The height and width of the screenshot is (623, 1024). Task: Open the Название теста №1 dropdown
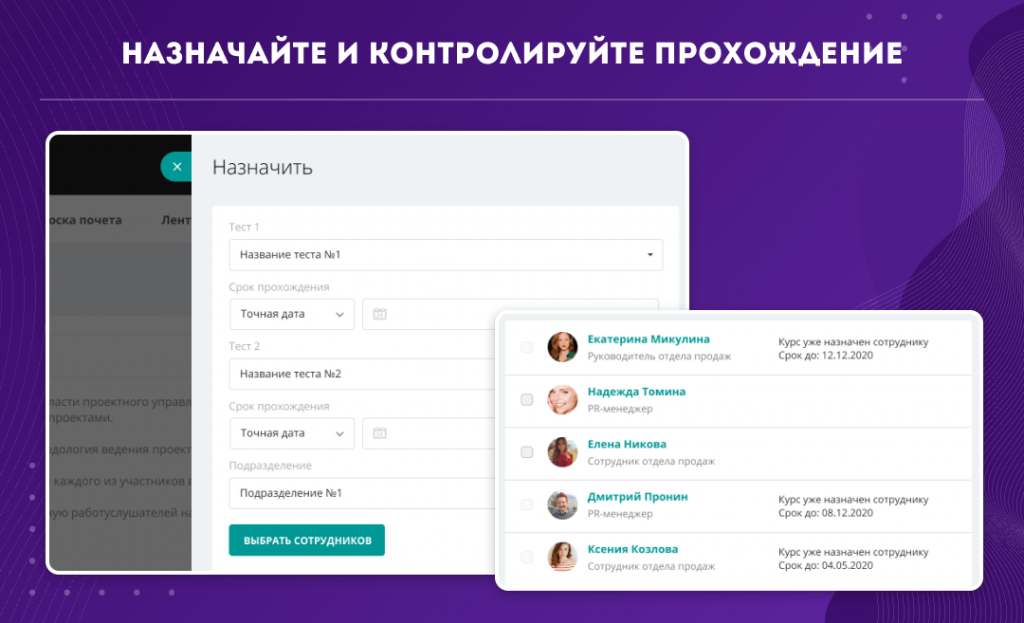click(445, 255)
